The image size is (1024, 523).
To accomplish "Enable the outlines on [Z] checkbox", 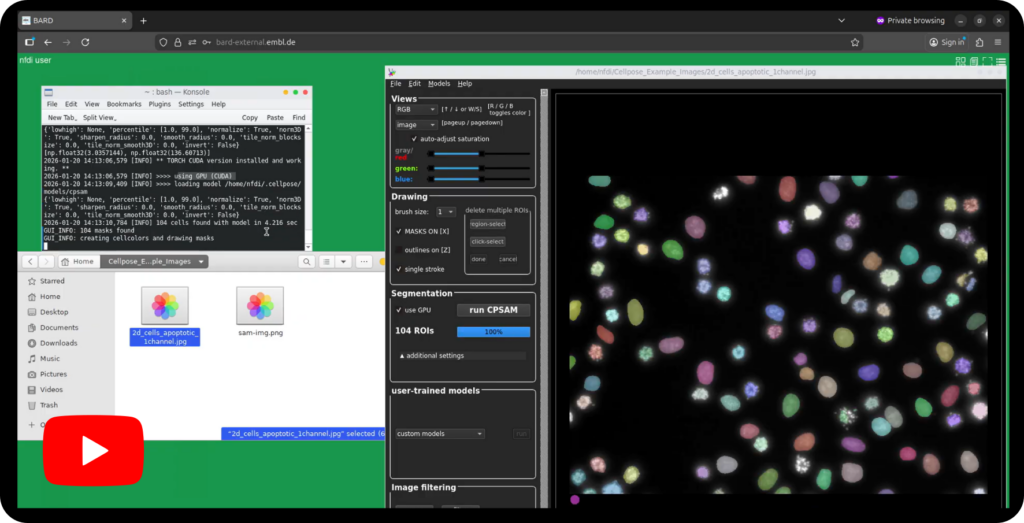I will tap(399, 249).
